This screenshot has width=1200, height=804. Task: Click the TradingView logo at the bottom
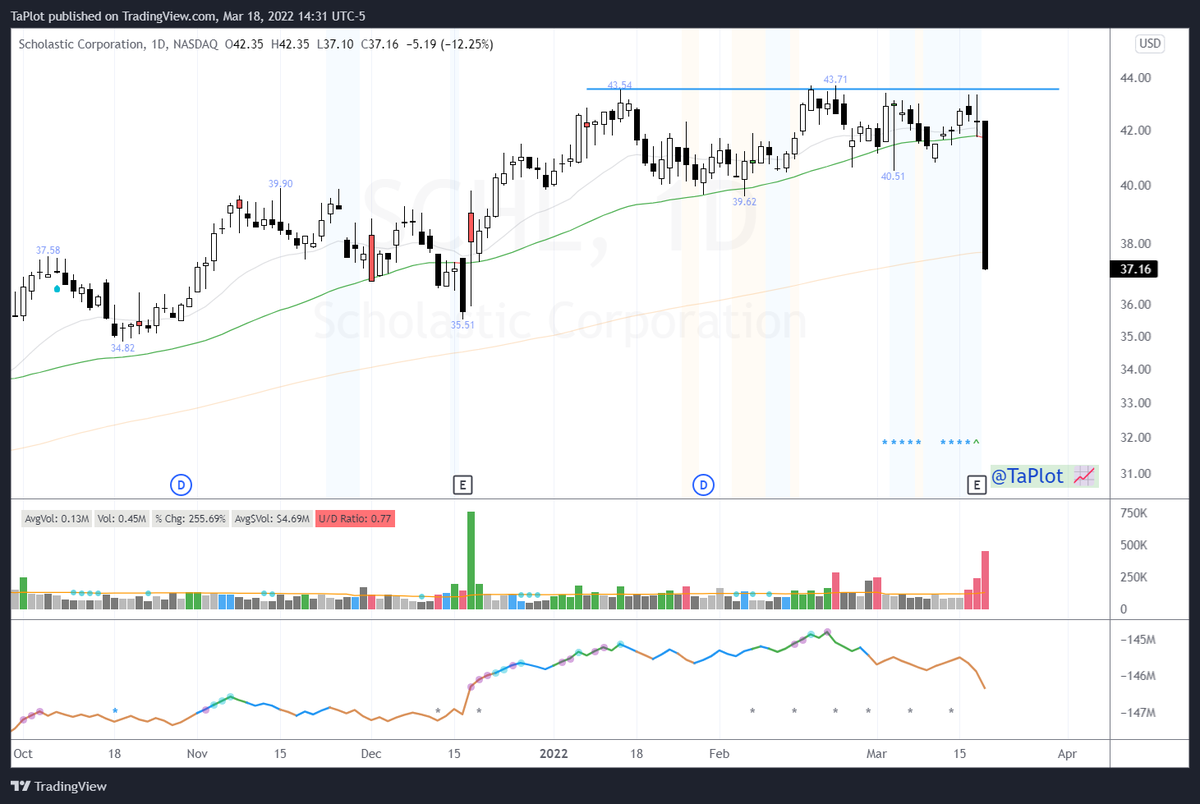pos(59,786)
